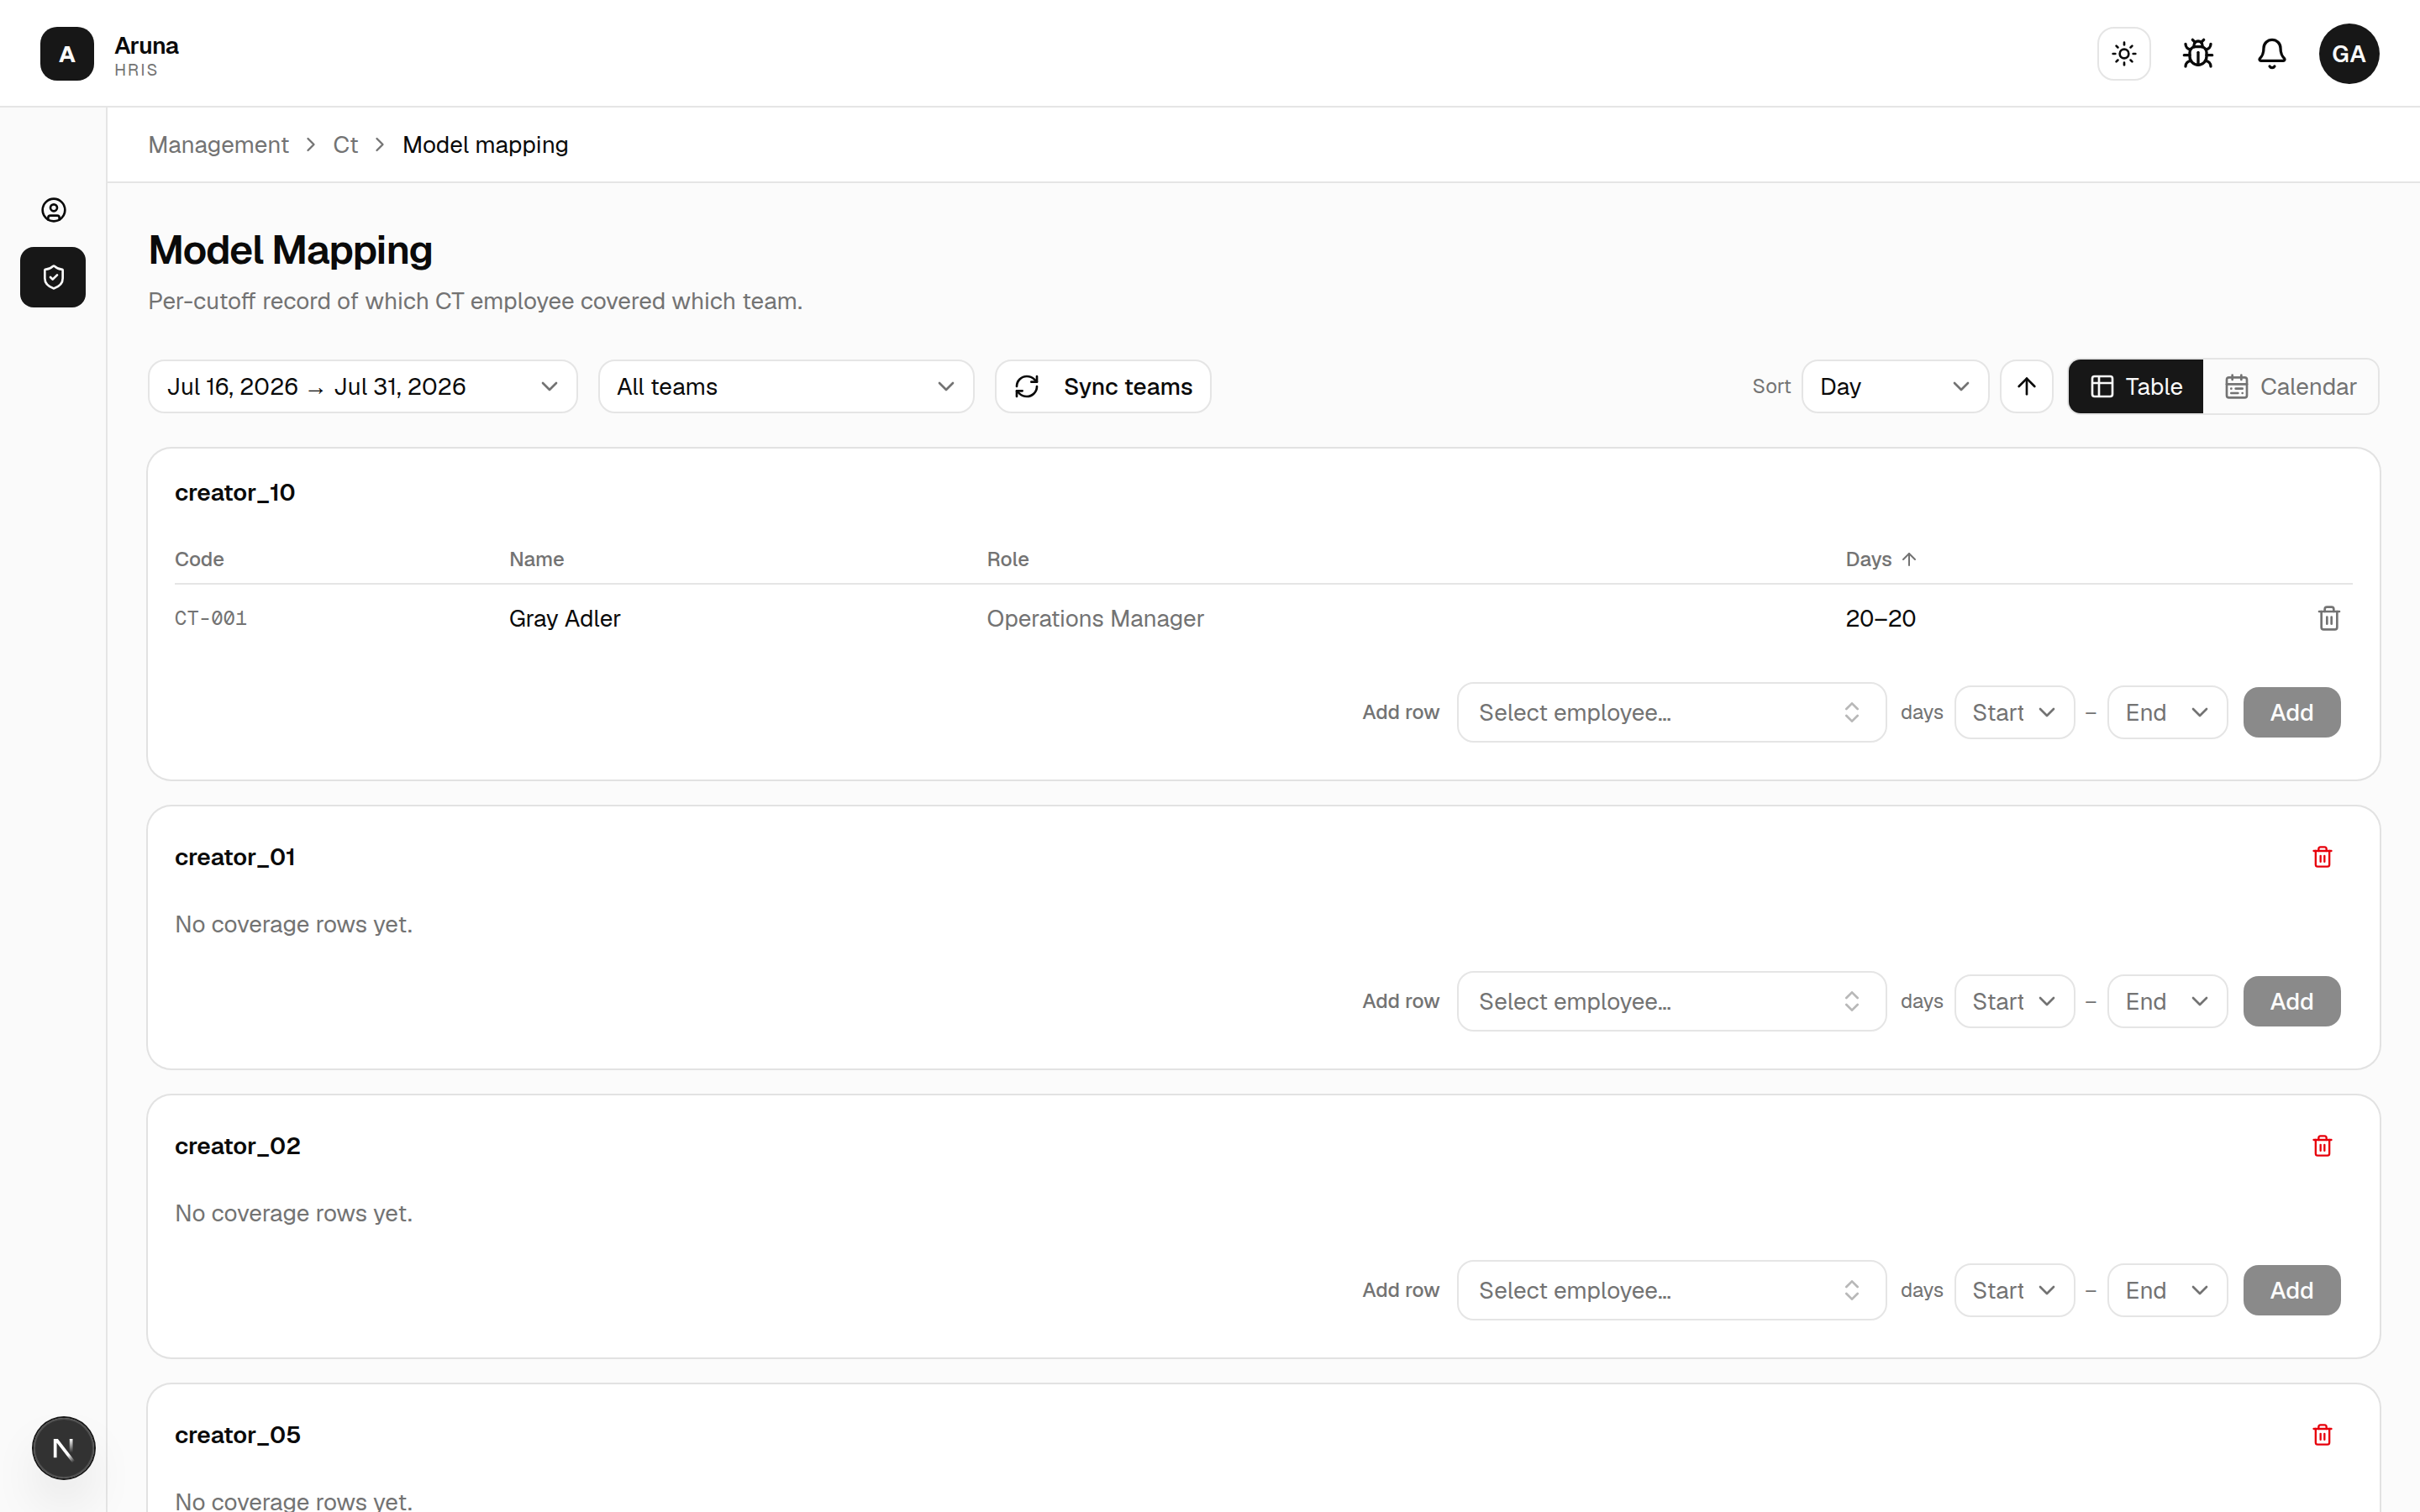Open Start day dropdown in creator_02

point(2014,1291)
